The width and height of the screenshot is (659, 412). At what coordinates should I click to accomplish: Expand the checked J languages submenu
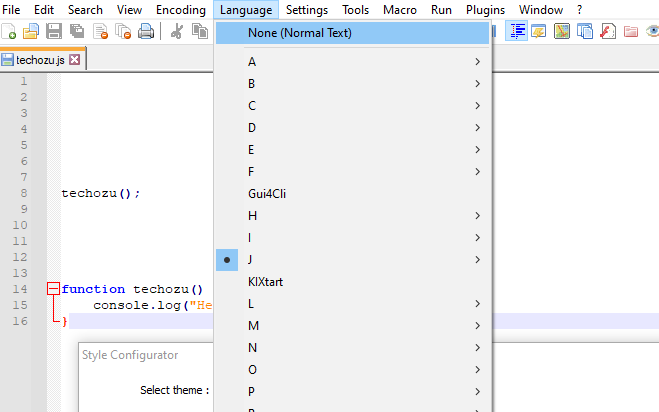point(352,260)
